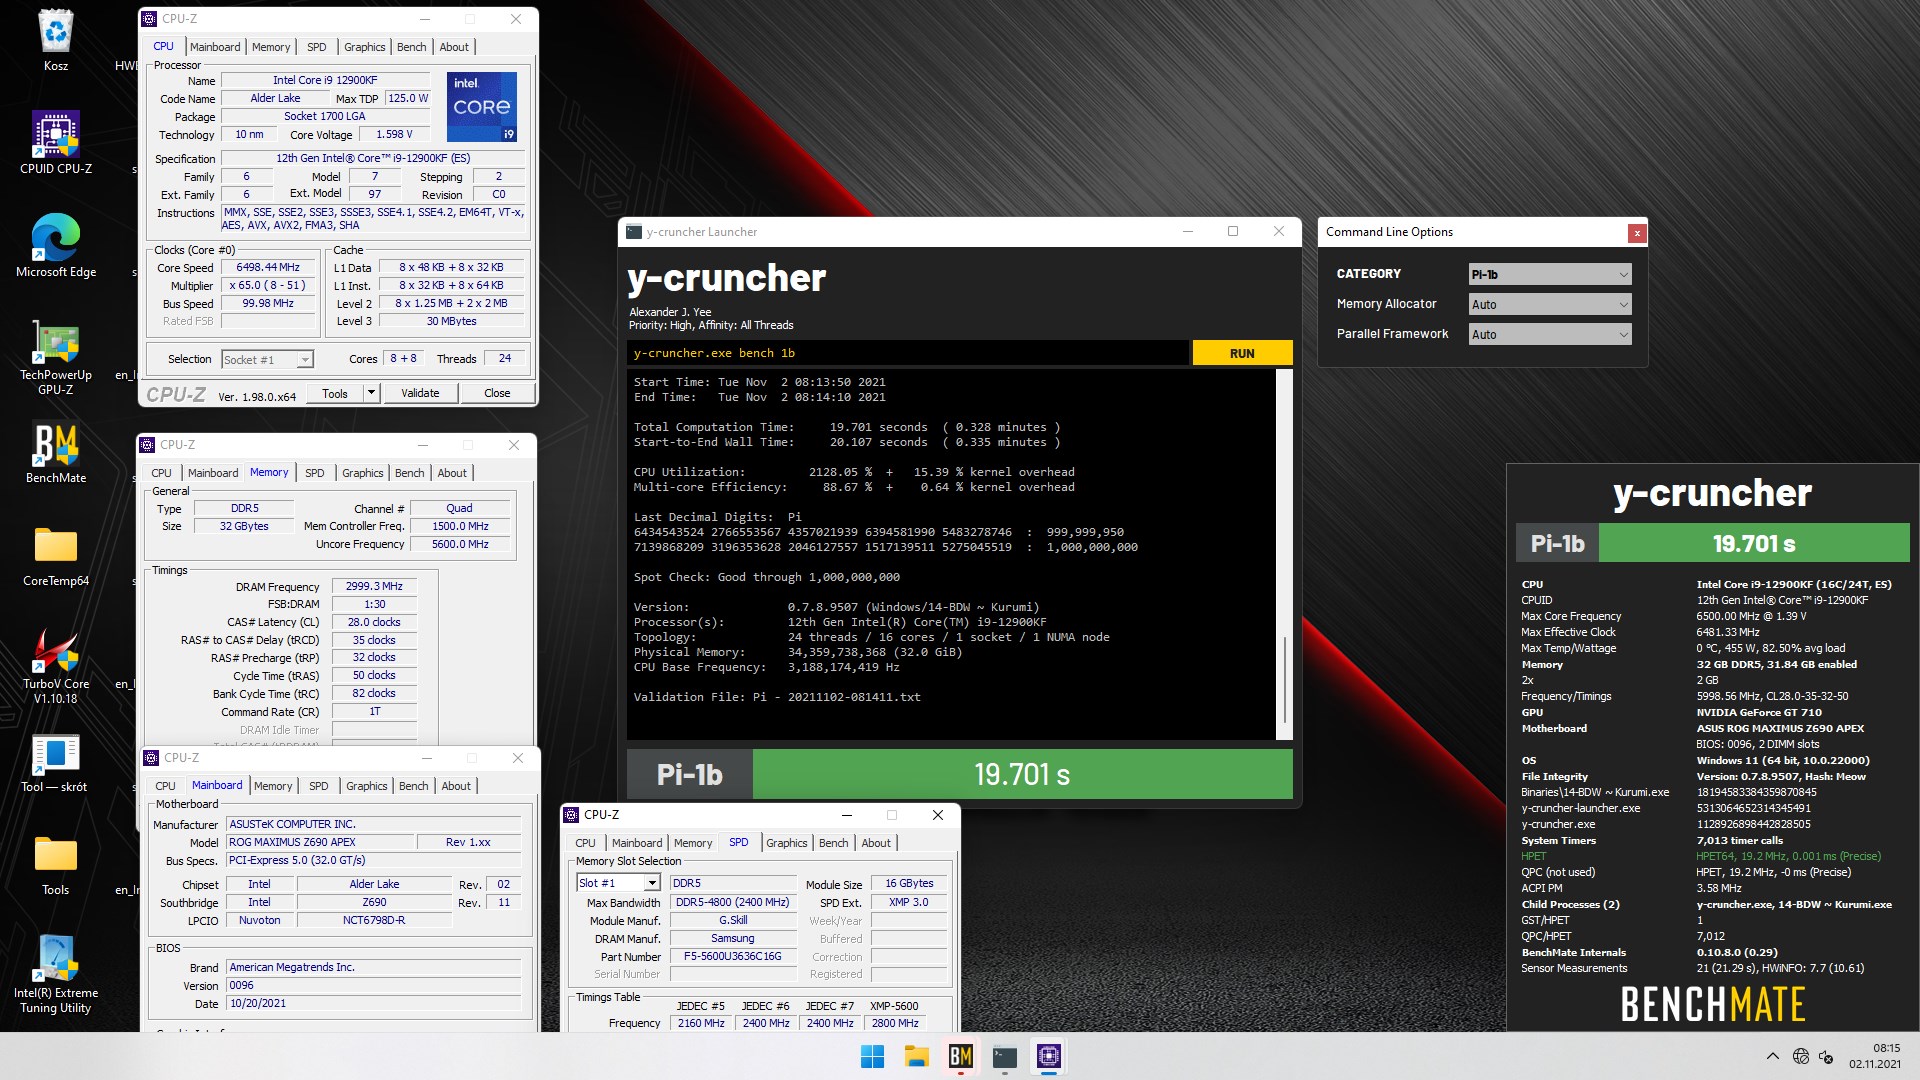The width and height of the screenshot is (1920, 1080).
Task: Click the Close button in CPU-Z
Action: pos(497,393)
